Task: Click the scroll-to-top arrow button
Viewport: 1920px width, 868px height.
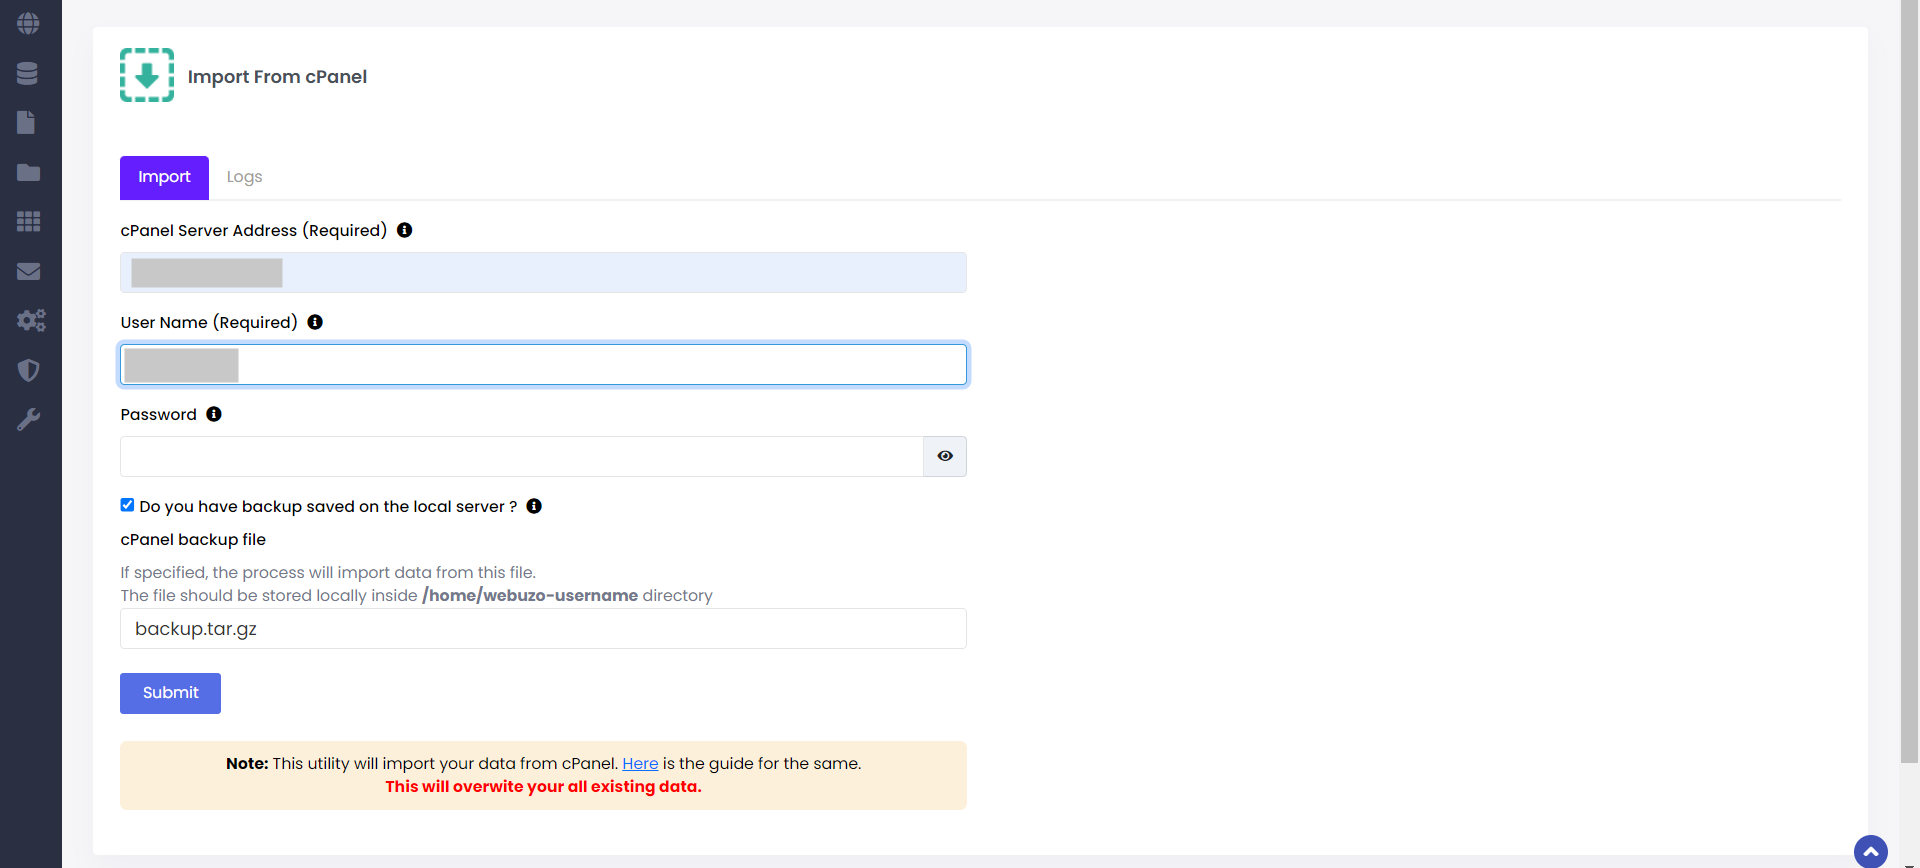Action: pos(1871,852)
